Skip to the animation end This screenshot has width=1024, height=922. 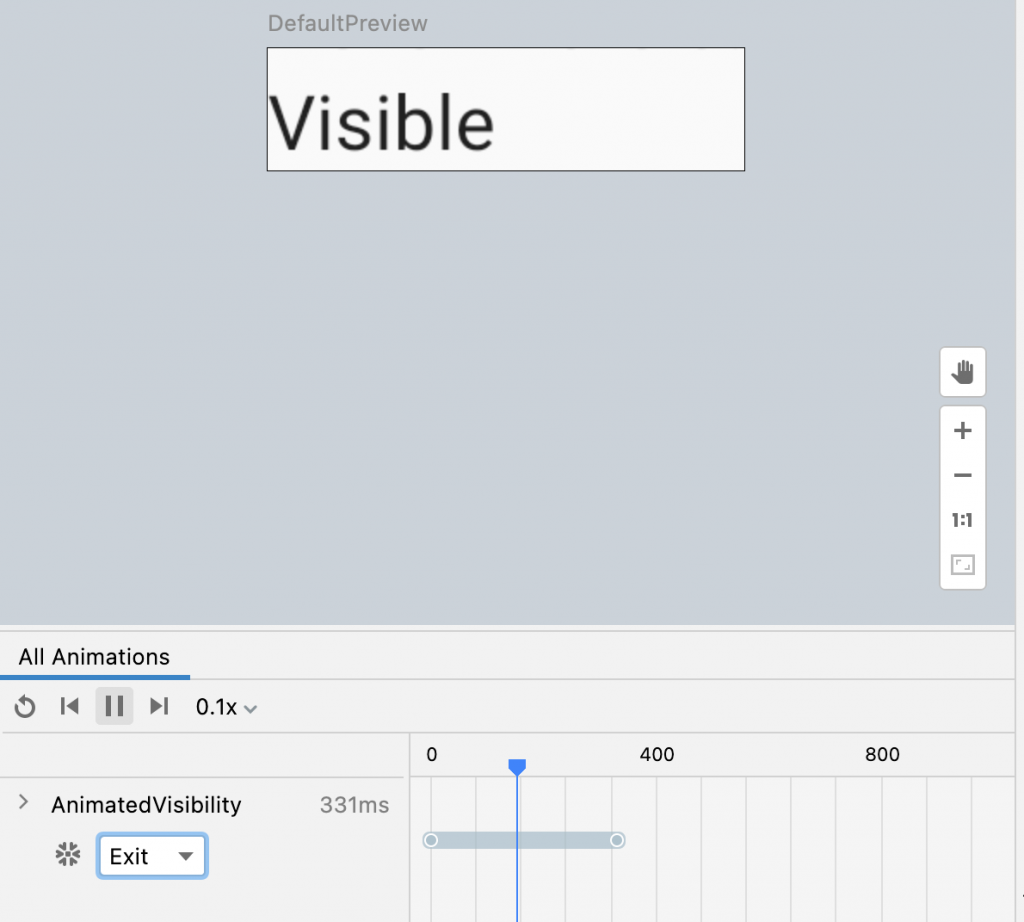[158, 707]
